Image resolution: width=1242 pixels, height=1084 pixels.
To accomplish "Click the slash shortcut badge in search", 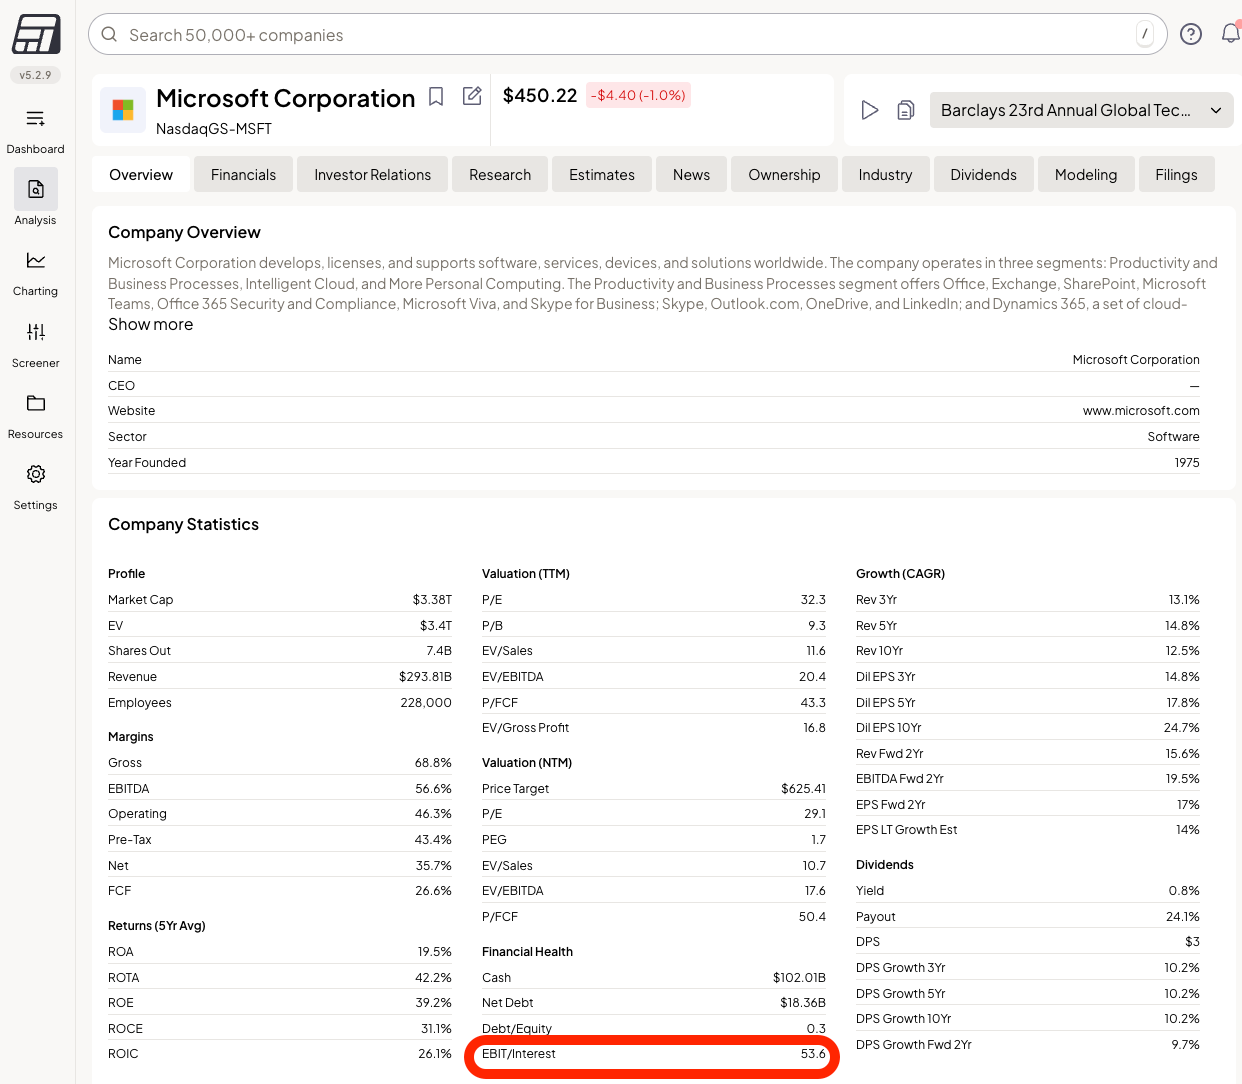I will pyautogui.click(x=1145, y=34).
